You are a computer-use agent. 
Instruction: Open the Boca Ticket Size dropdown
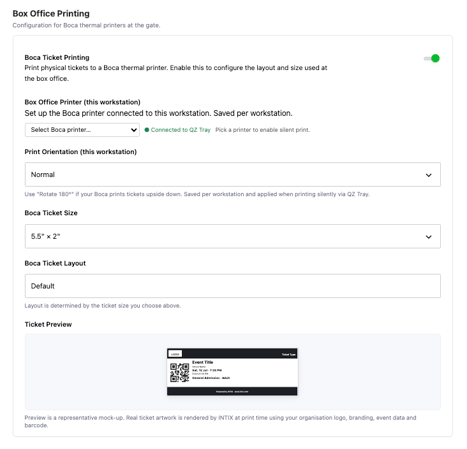click(233, 236)
